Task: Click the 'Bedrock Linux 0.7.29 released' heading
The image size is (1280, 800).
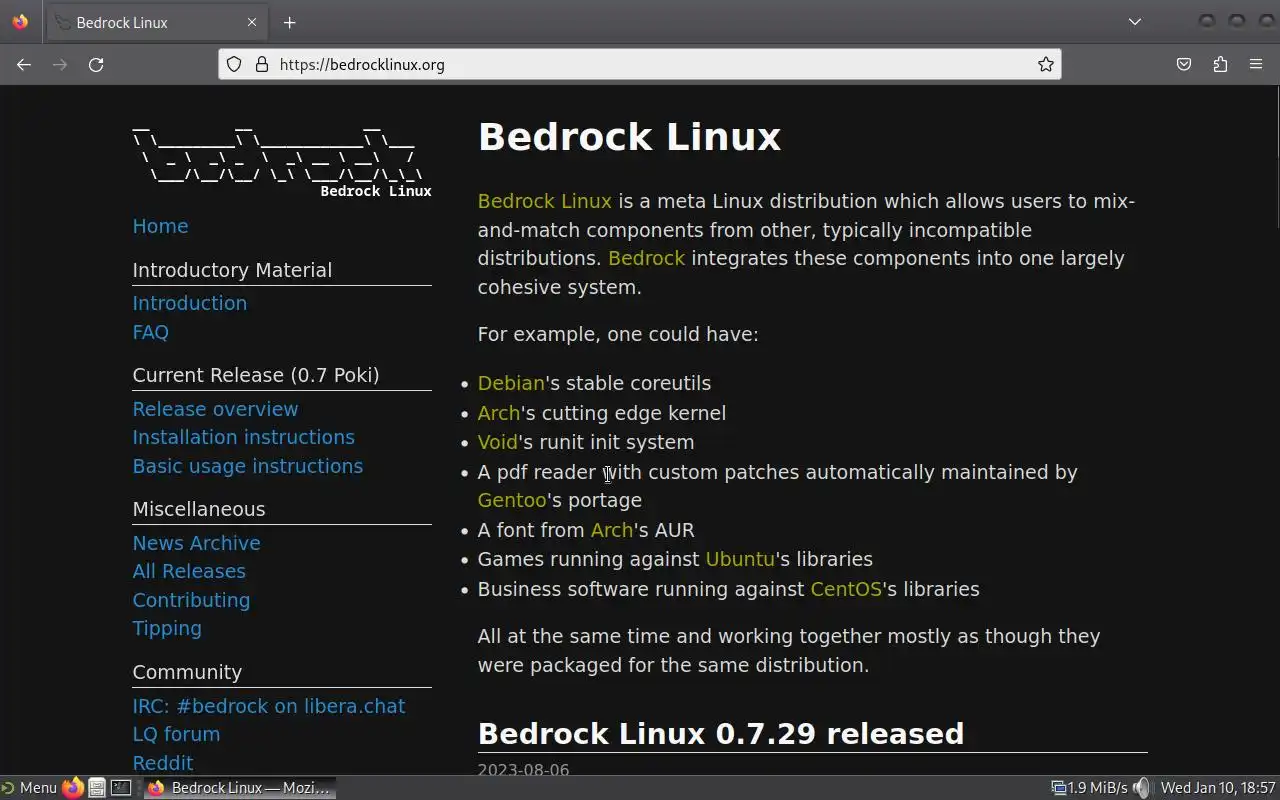Action: point(721,733)
